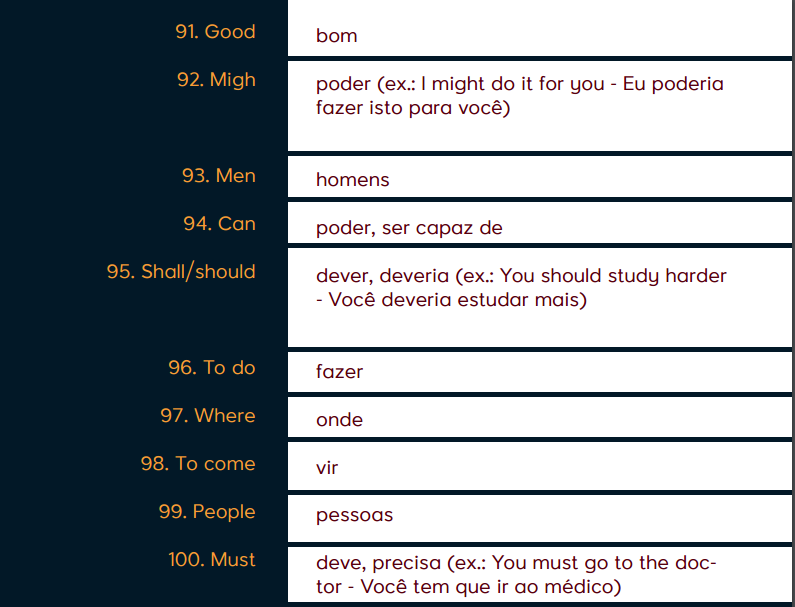Select the 'poder, ser capaz de' translation

pos(409,228)
